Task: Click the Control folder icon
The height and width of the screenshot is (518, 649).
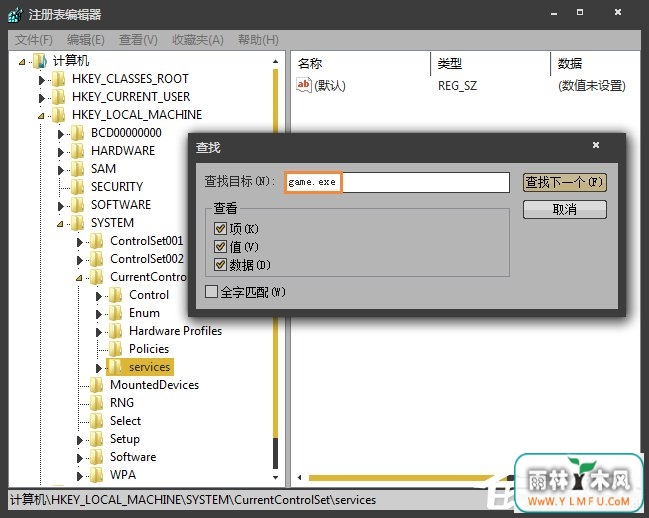Action: [x=115, y=295]
